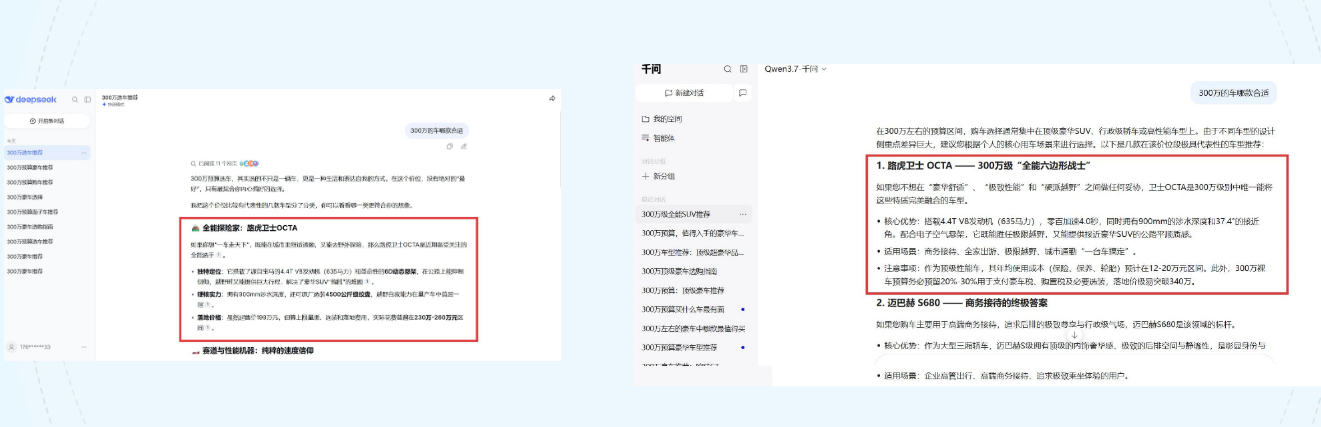Click the 300万选车推荐 title in the DeepSeek header
This screenshot has height=427, width=1321.
[120, 97]
